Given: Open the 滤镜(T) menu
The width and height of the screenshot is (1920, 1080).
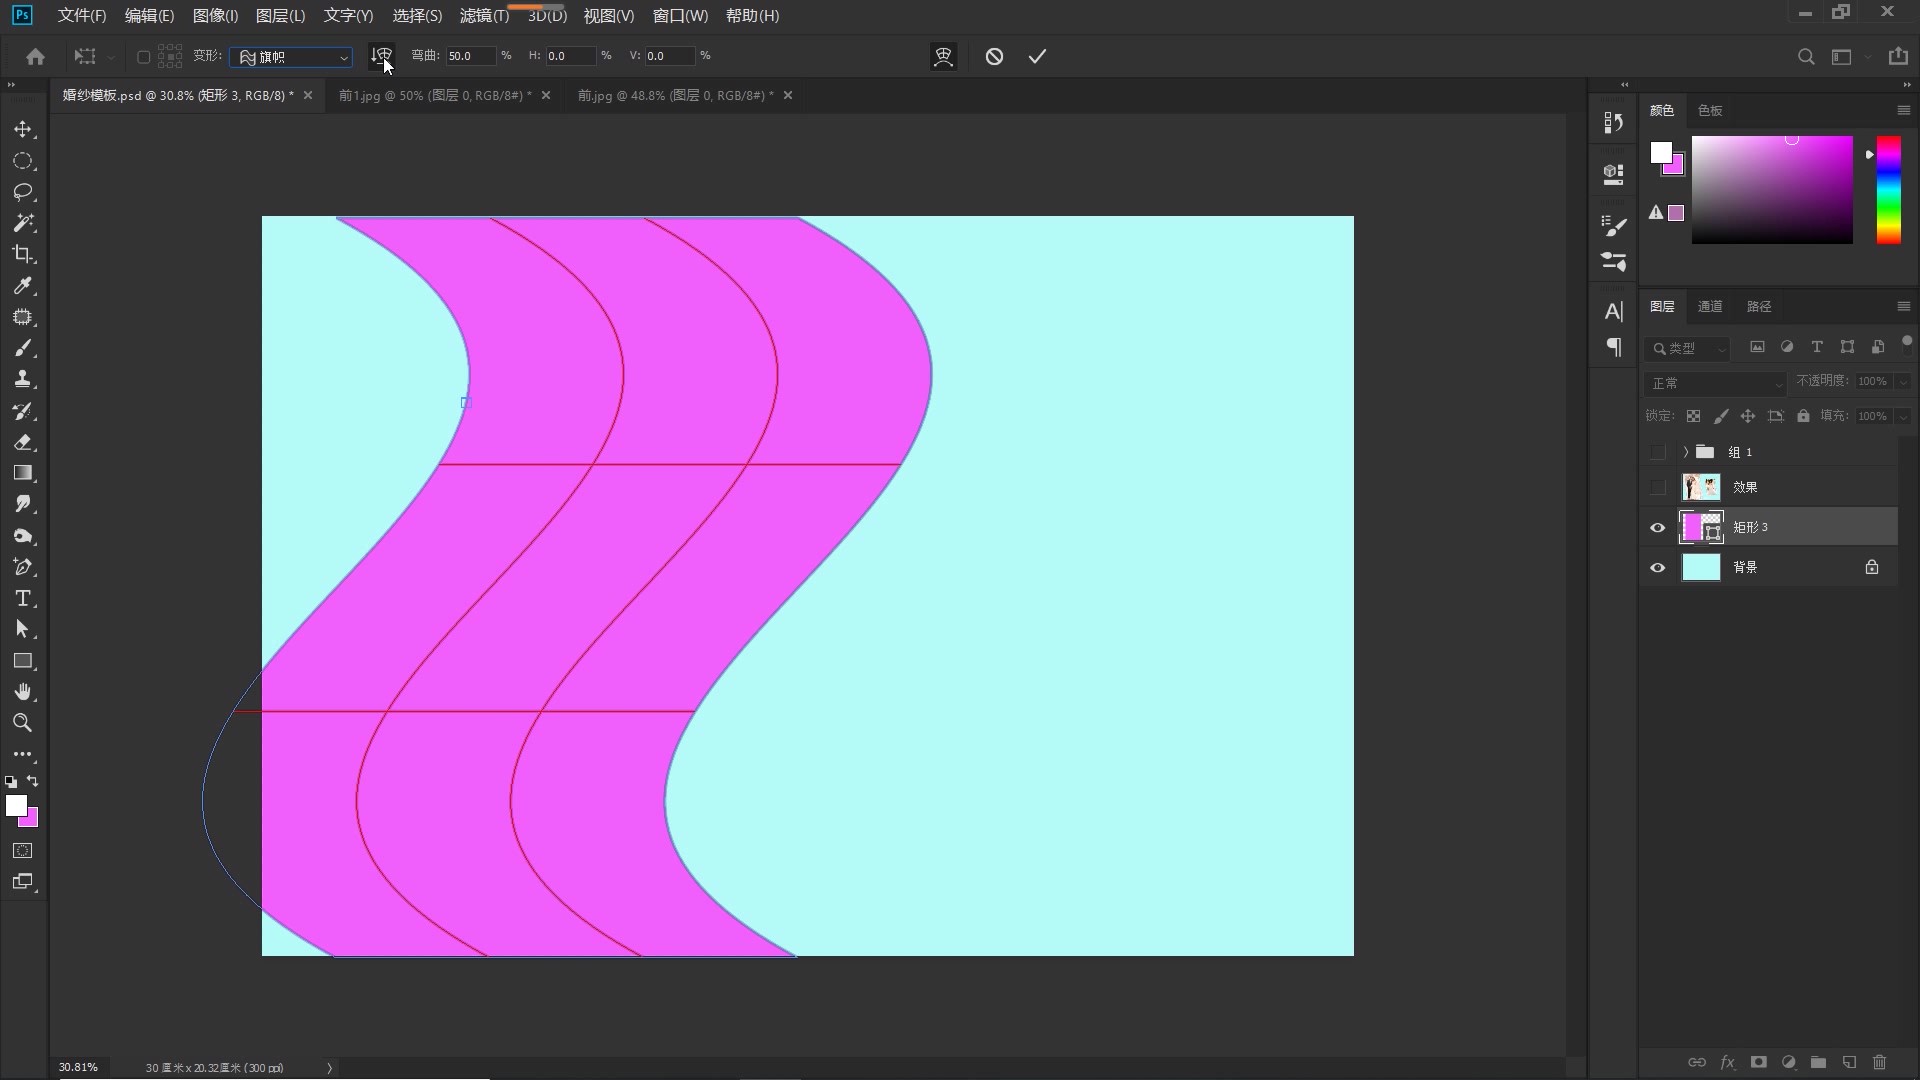Looking at the screenshot, I should pos(484,16).
